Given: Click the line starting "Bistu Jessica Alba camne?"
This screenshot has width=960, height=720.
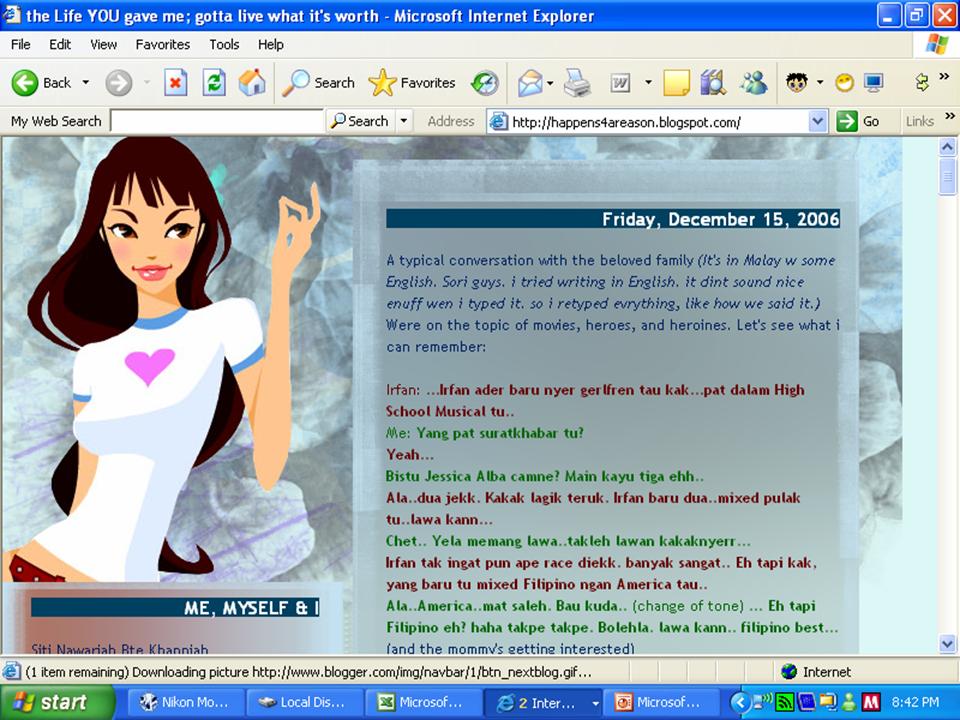Looking at the screenshot, I should 545,476.
